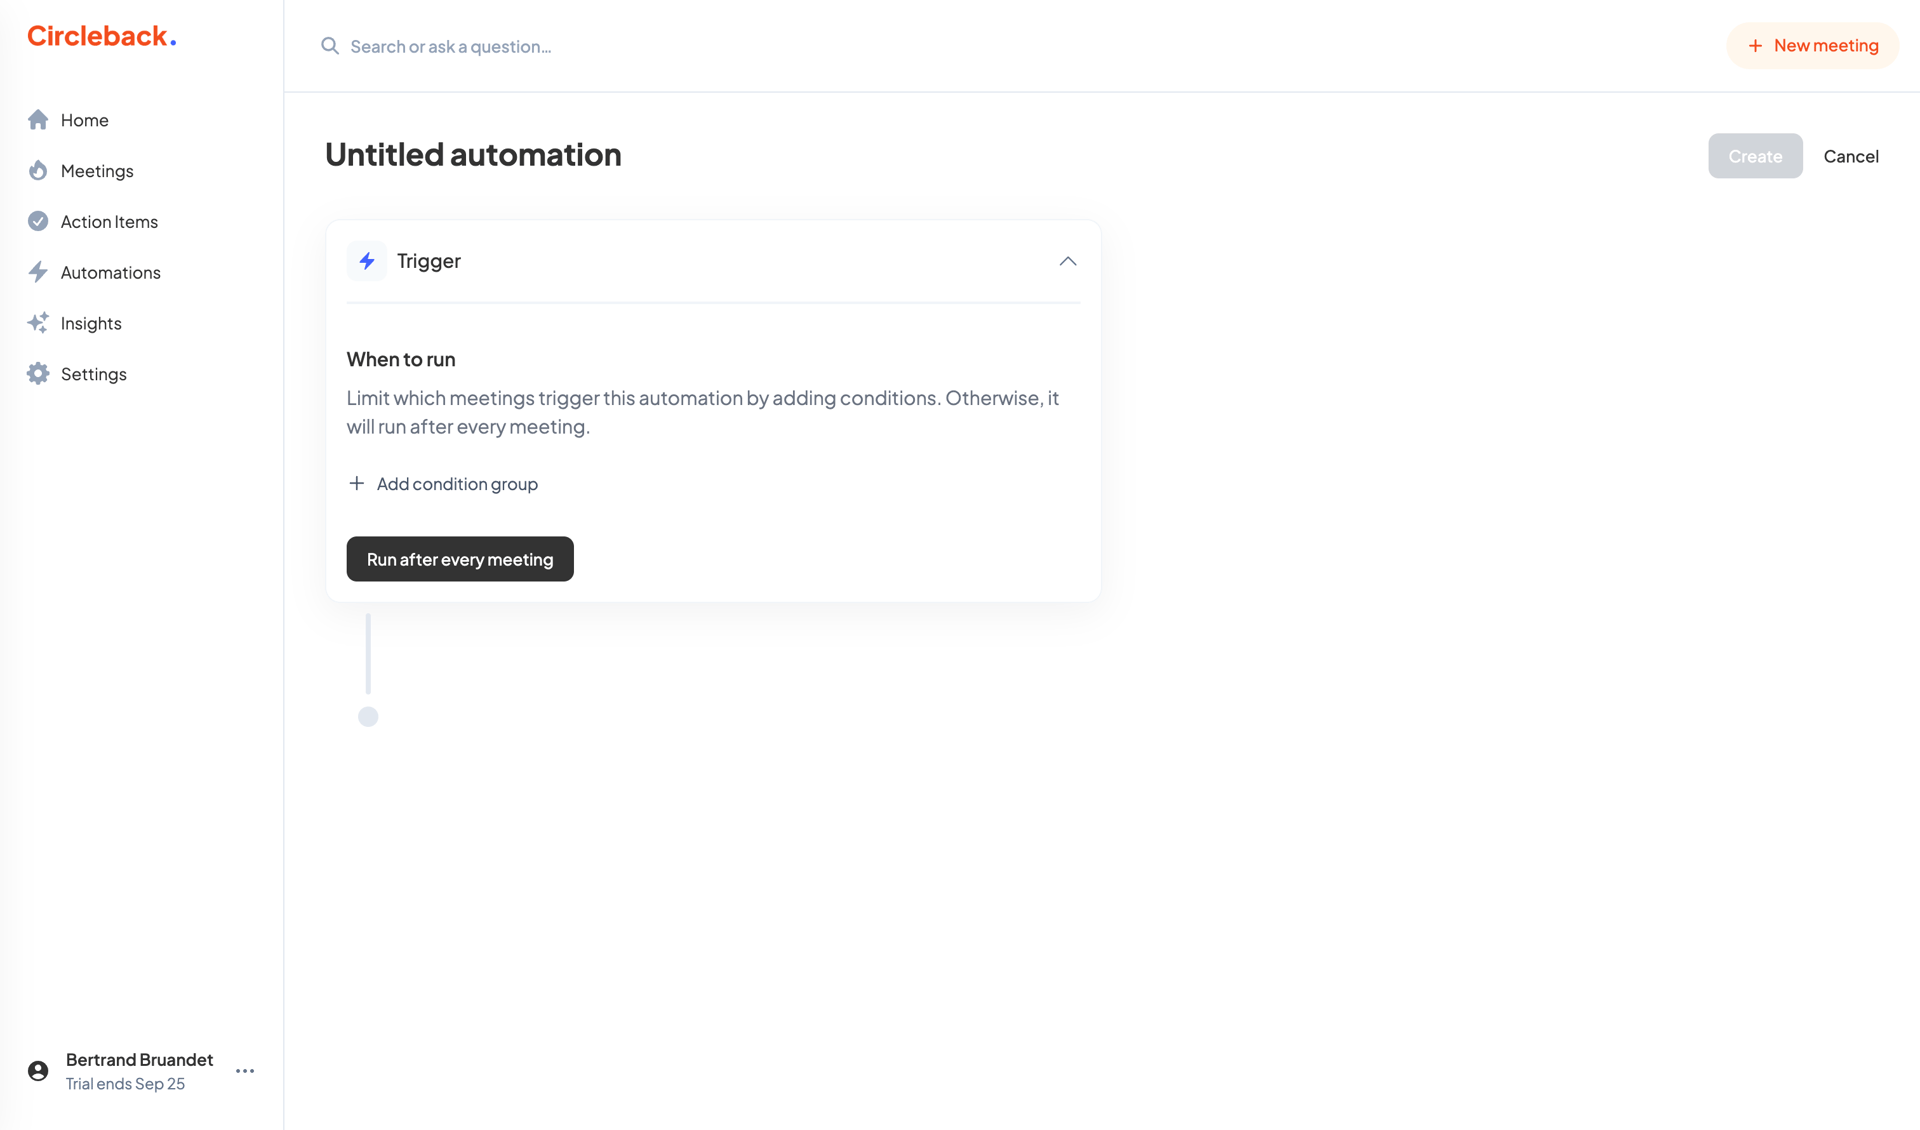Click the Trigger lightning badge icon

[367, 260]
